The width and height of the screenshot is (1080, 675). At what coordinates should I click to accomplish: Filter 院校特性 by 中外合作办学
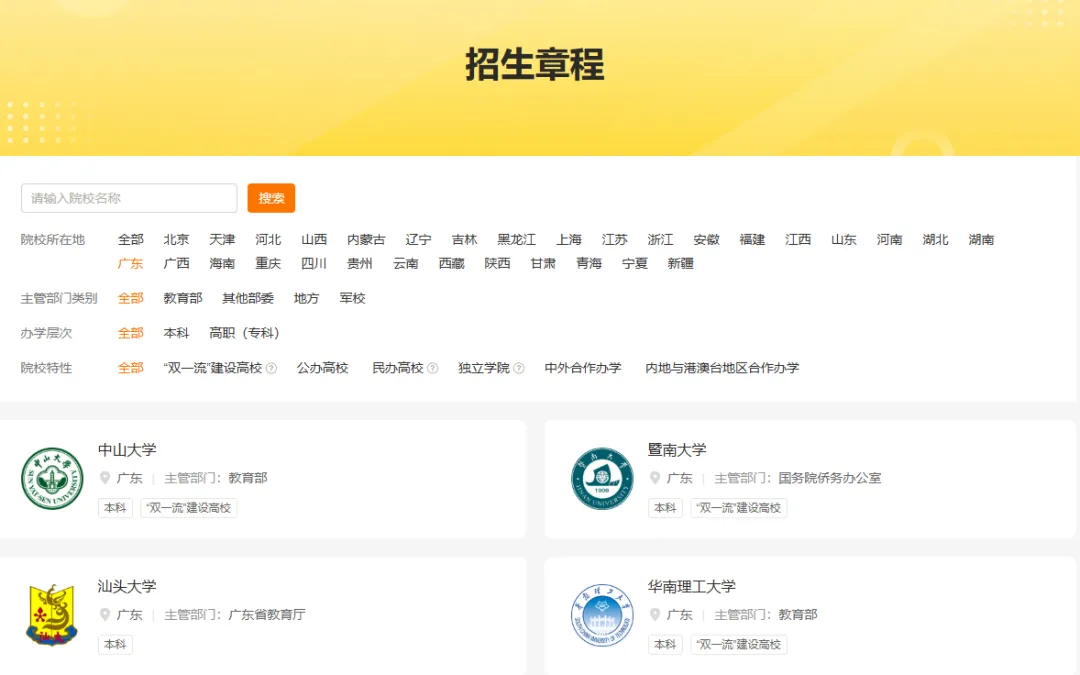coord(583,368)
